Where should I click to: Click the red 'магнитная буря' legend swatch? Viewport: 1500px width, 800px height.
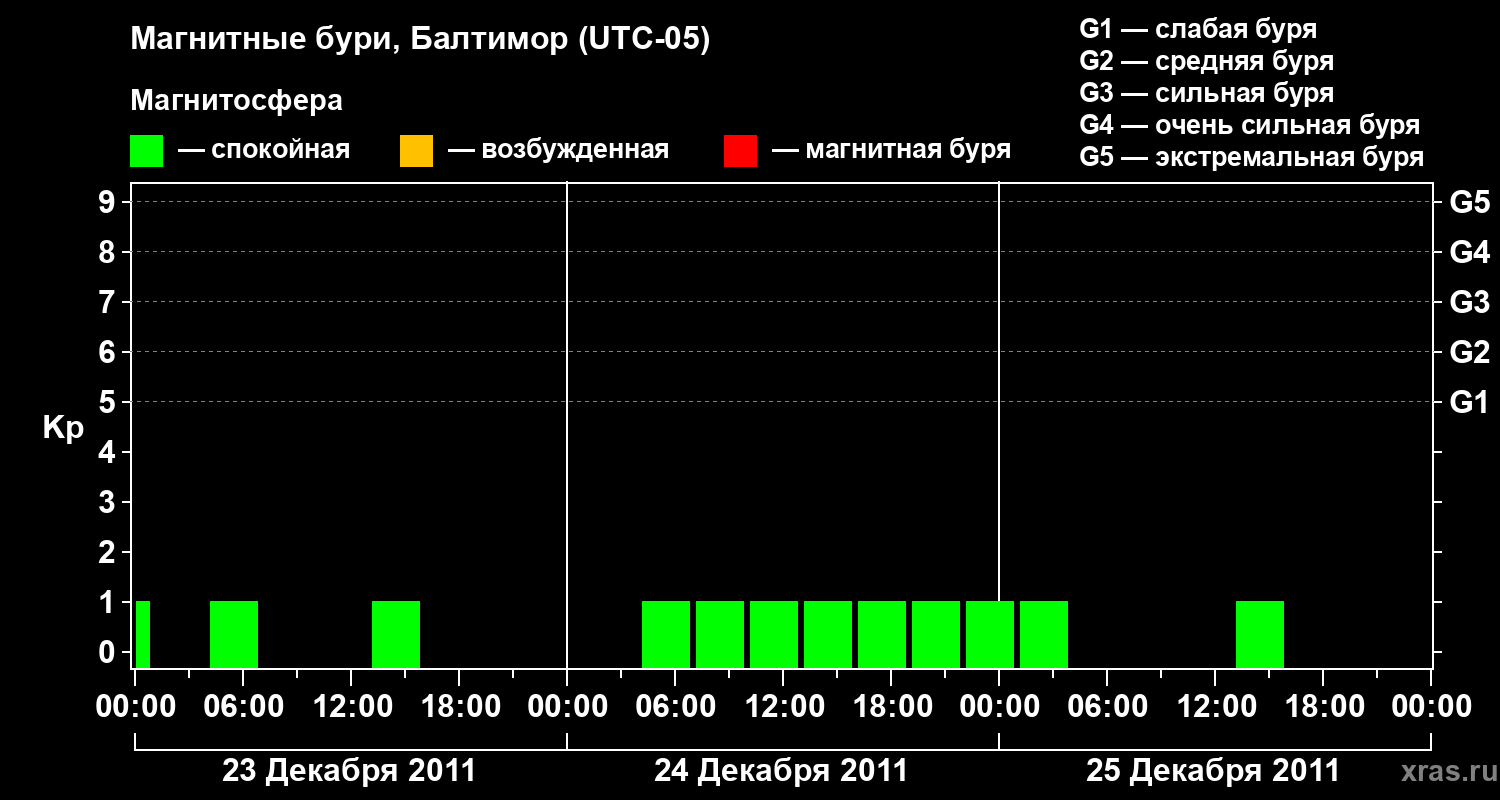(740, 151)
